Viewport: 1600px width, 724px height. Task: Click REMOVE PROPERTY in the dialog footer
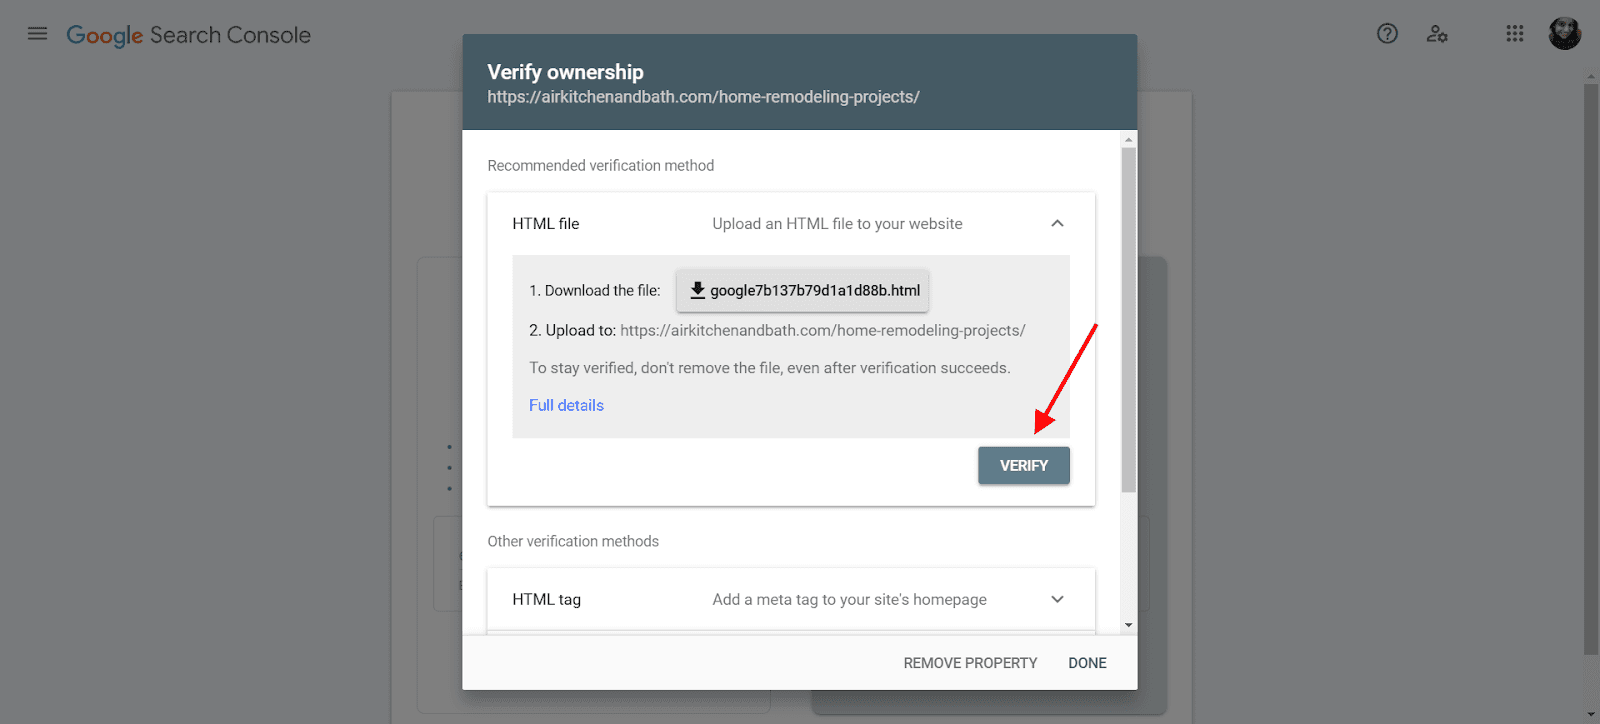click(970, 663)
